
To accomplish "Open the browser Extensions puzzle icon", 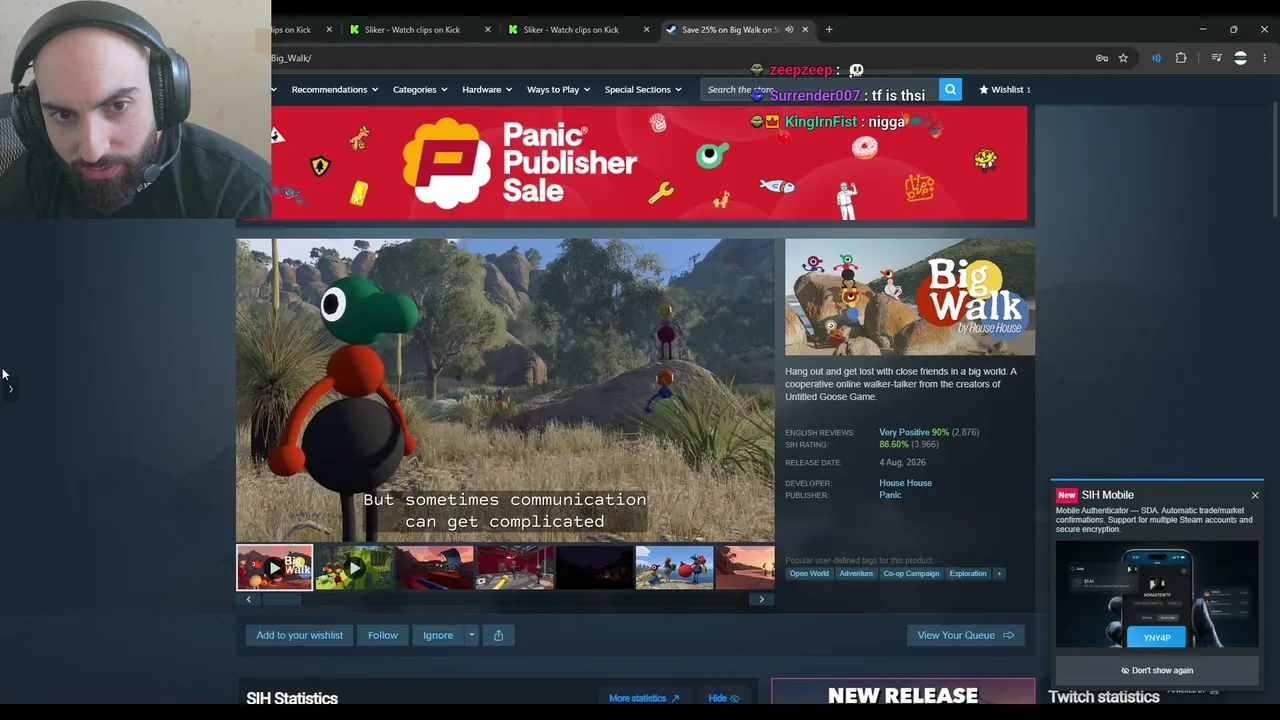I will (x=1181, y=58).
